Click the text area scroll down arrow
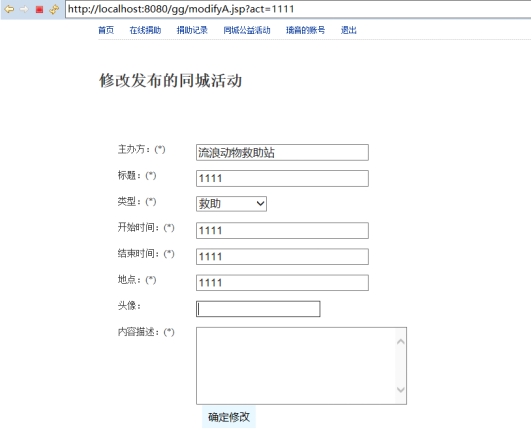Viewport: 532px width, 430px height. click(401, 390)
